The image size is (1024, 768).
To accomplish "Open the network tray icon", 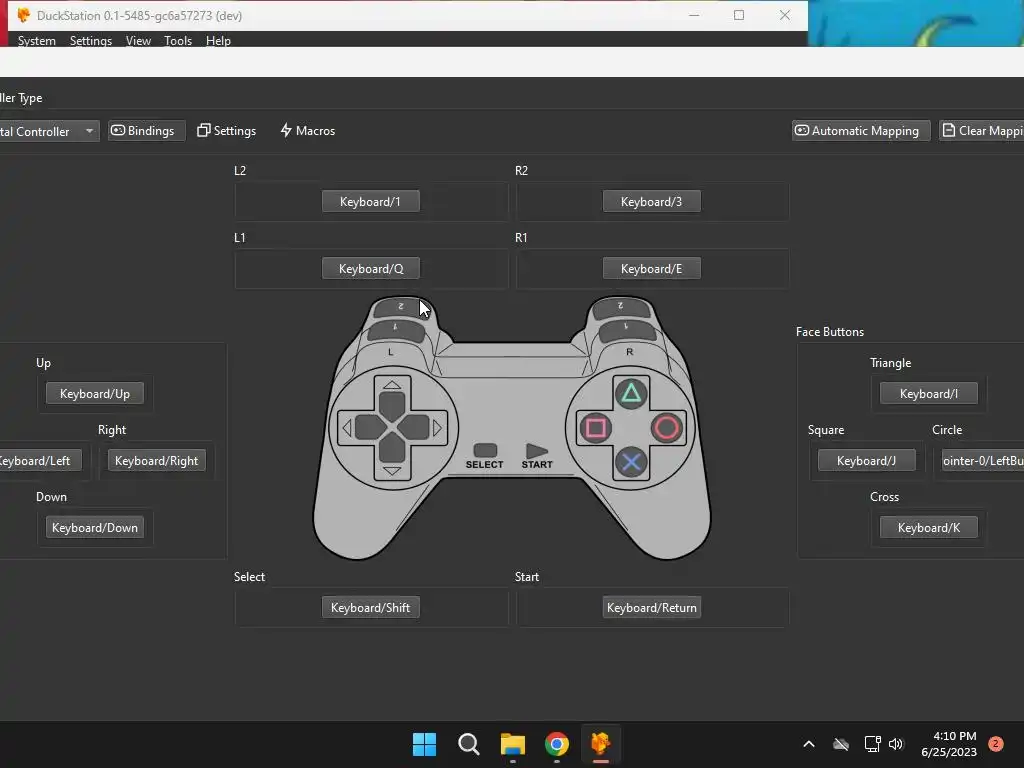I will pos(872,744).
